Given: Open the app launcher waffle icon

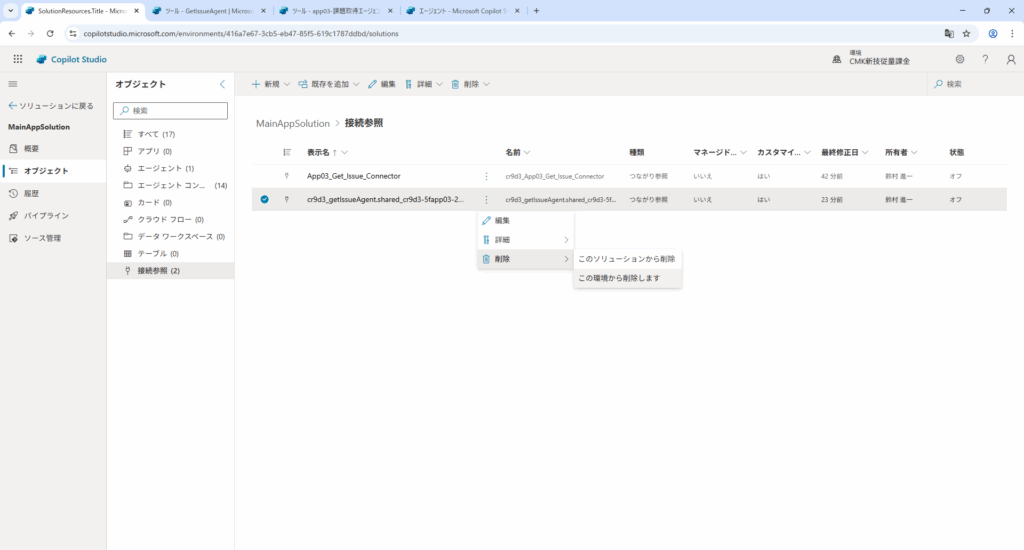Looking at the screenshot, I should point(18,59).
